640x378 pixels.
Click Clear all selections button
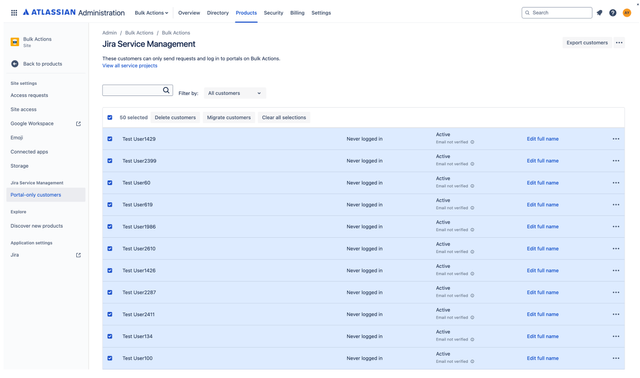284,118
